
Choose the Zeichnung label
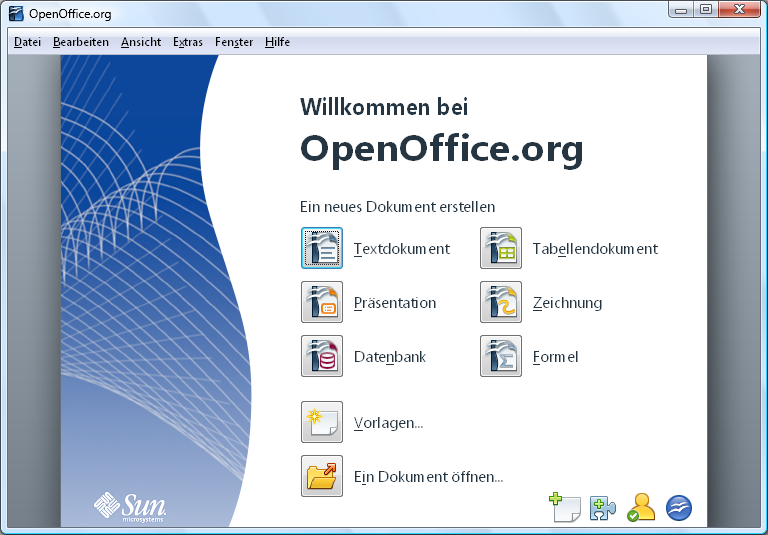(567, 303)
